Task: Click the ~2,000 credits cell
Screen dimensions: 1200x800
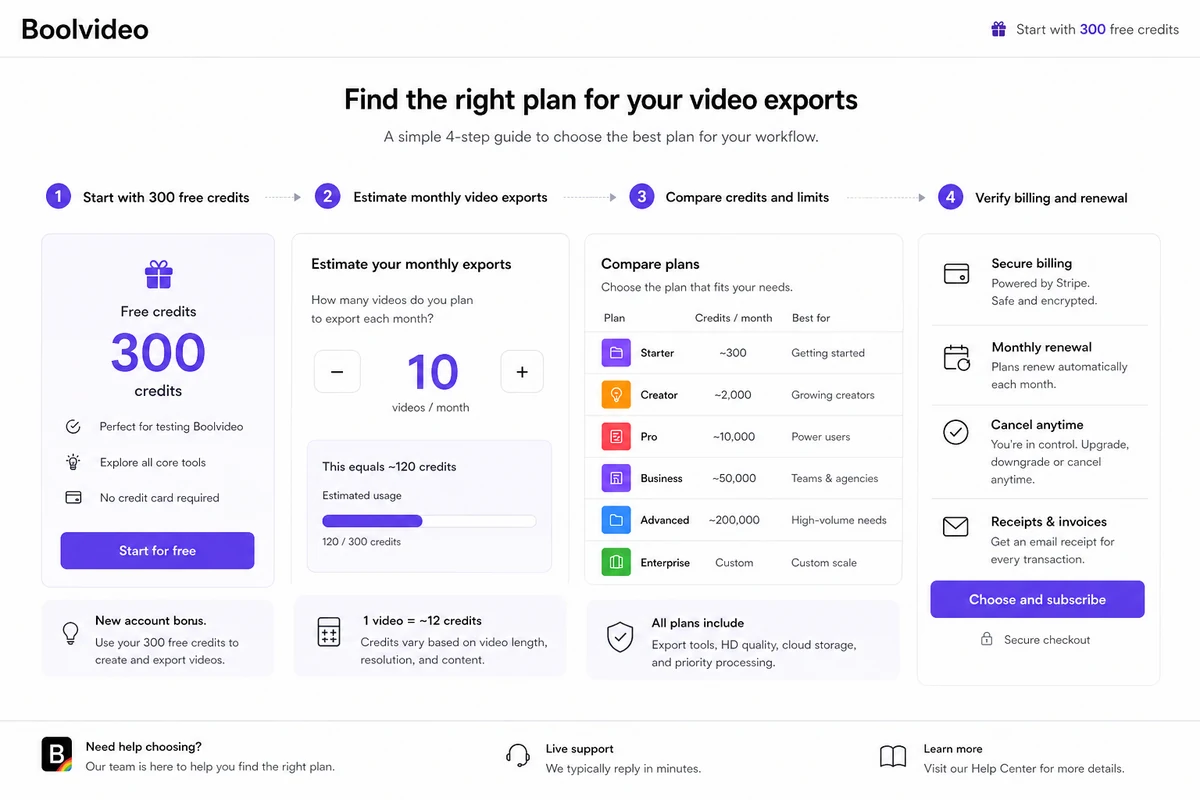Action: point(733,395)
